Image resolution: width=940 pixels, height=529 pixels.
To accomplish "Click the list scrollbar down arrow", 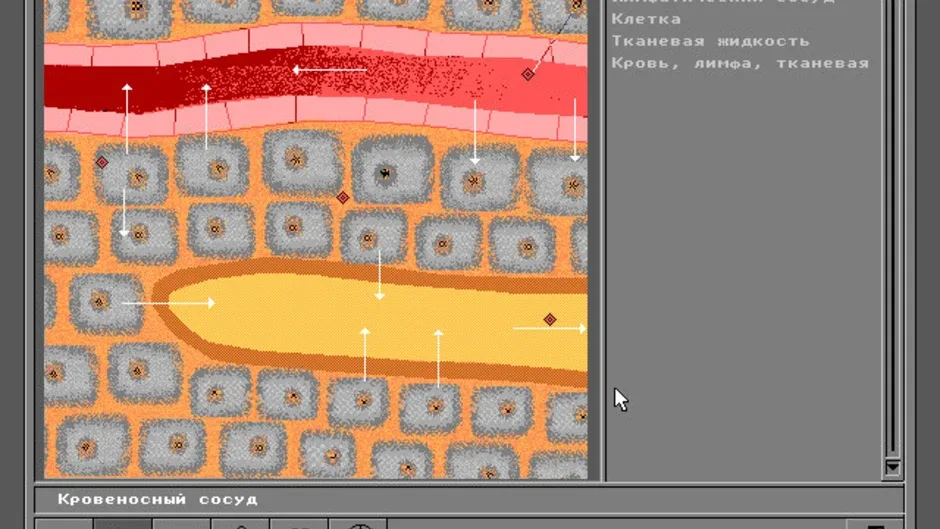I will pos(892,467).
